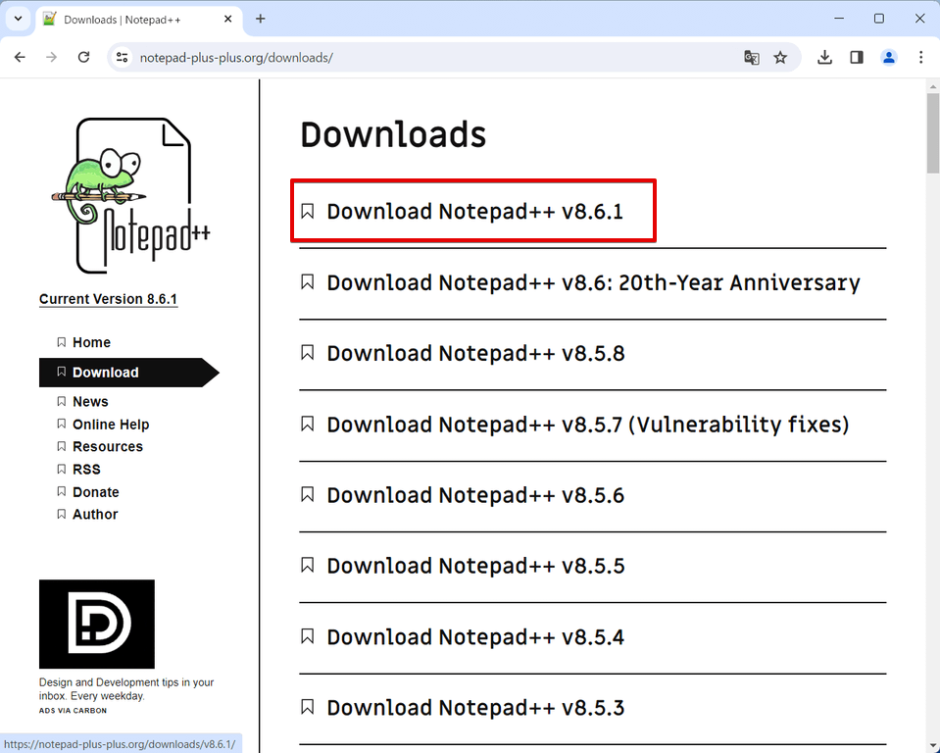Click the Notepad++ chameleon logo

(x=129, y=195)
